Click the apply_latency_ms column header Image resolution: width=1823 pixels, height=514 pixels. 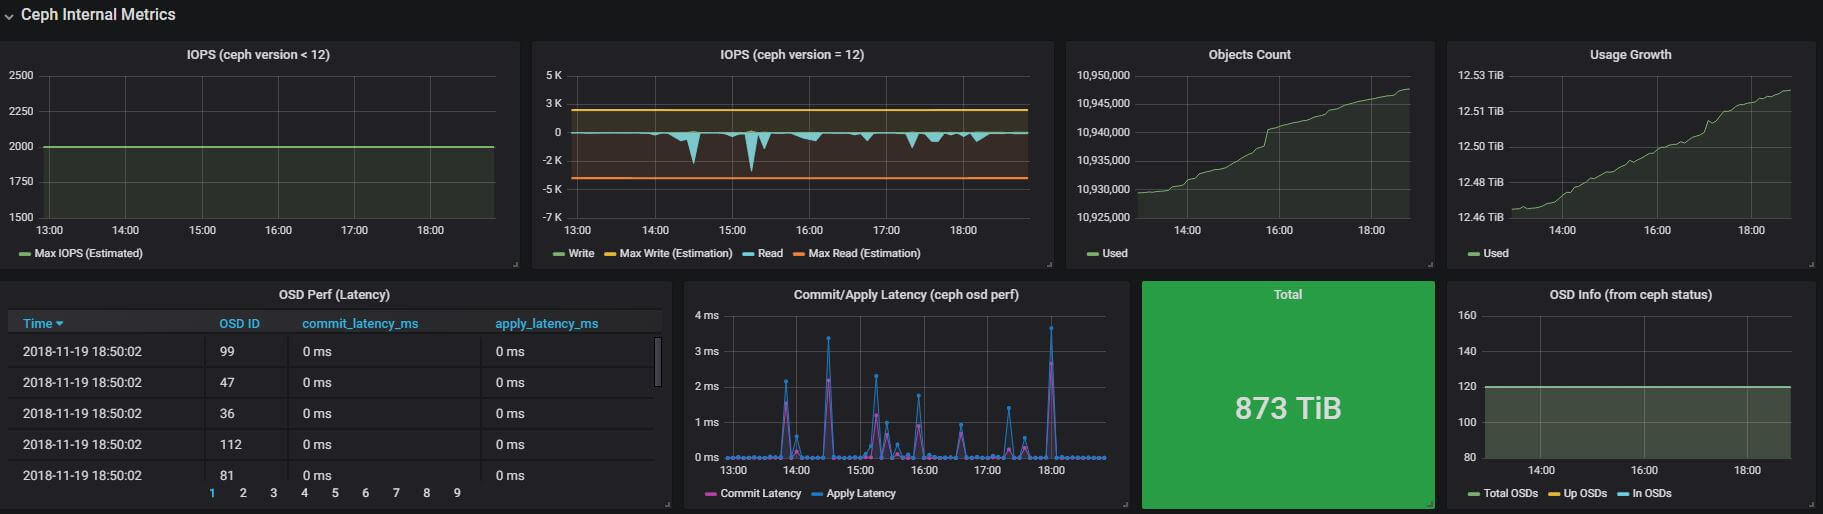click(x=546, y=323)
